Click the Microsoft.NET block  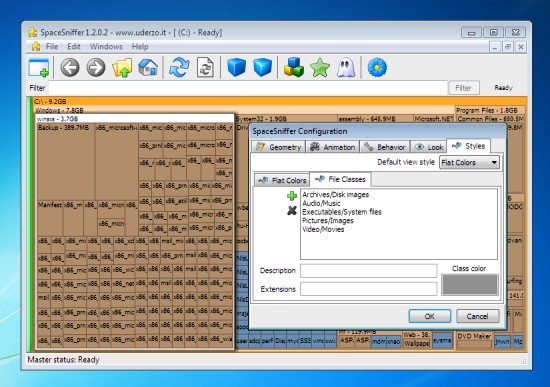click(x=434, y=119)
